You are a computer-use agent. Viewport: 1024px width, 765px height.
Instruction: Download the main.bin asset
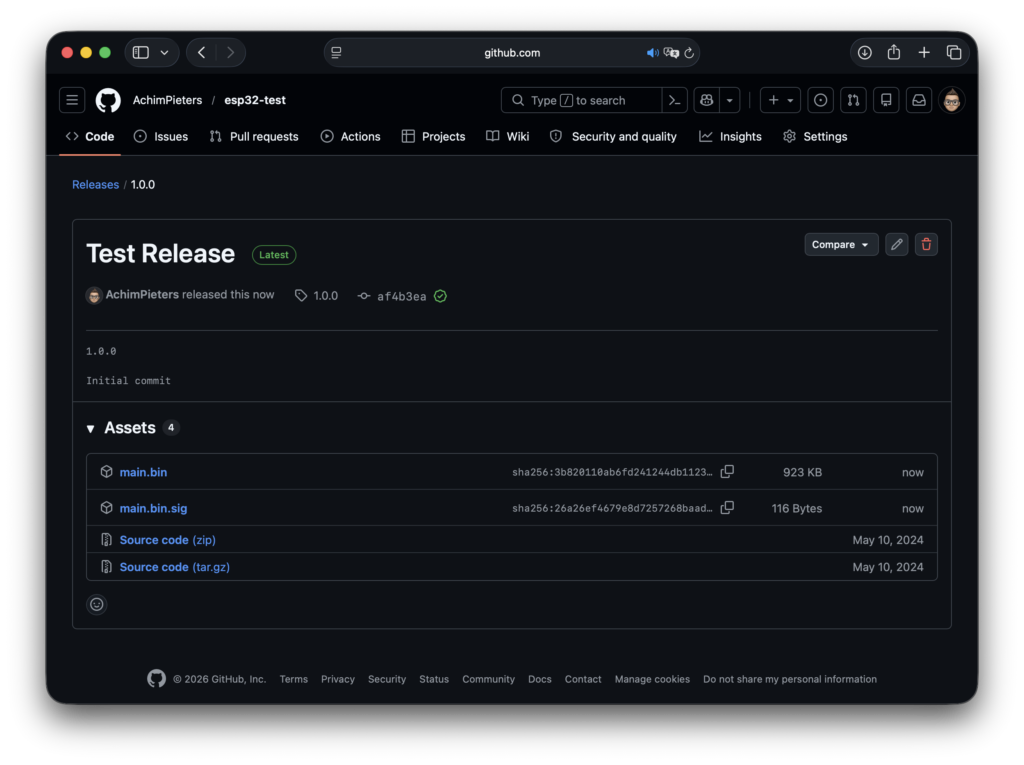(x=143, y=472)
